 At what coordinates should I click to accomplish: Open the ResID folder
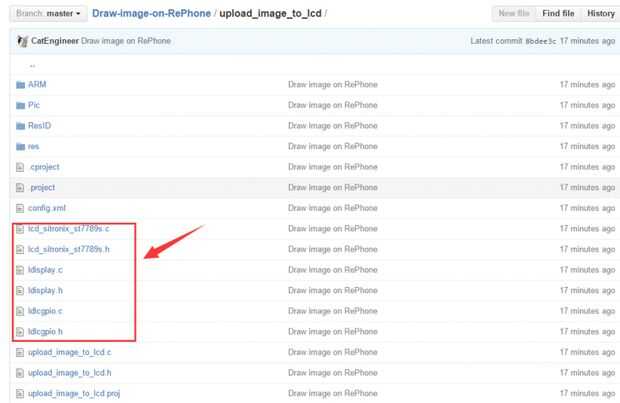(x=40, y=125)
